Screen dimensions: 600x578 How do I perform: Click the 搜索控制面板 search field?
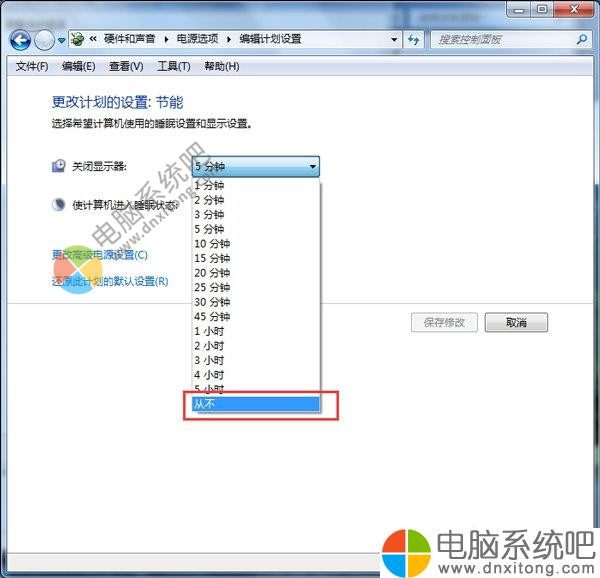(500, 40)
